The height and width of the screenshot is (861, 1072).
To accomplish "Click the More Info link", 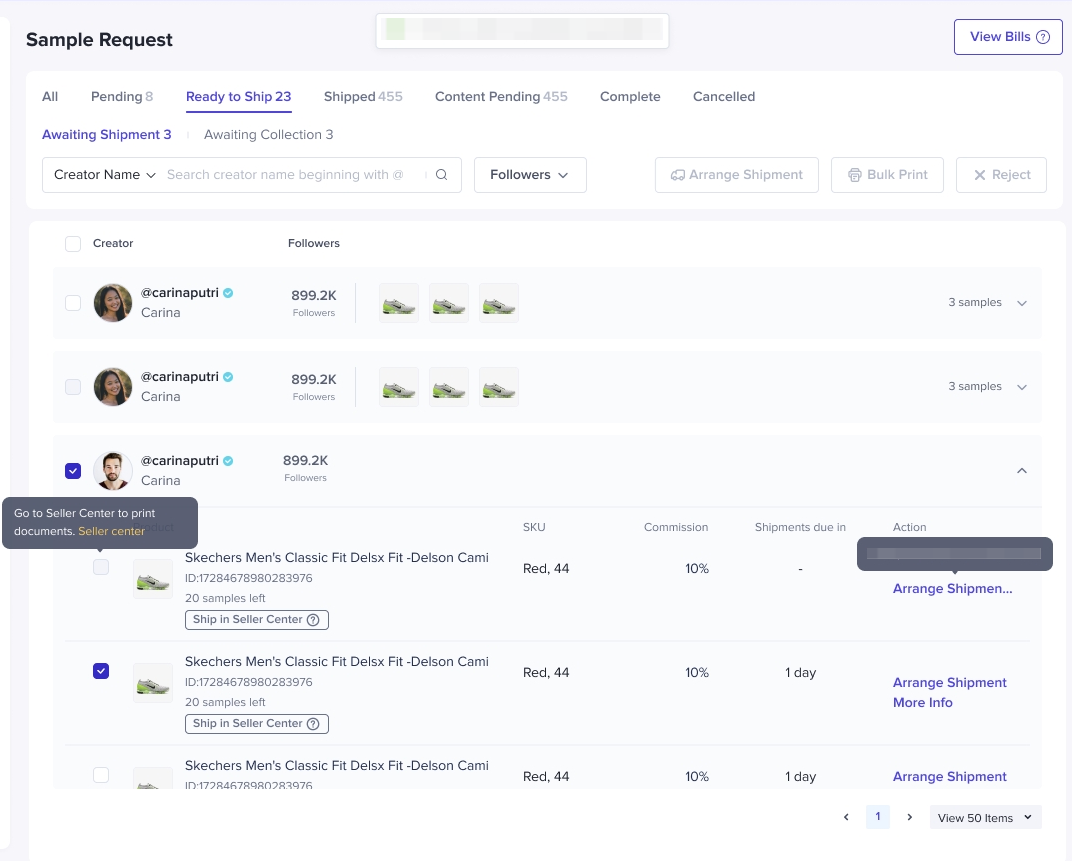I will click(x=922, y=703).
